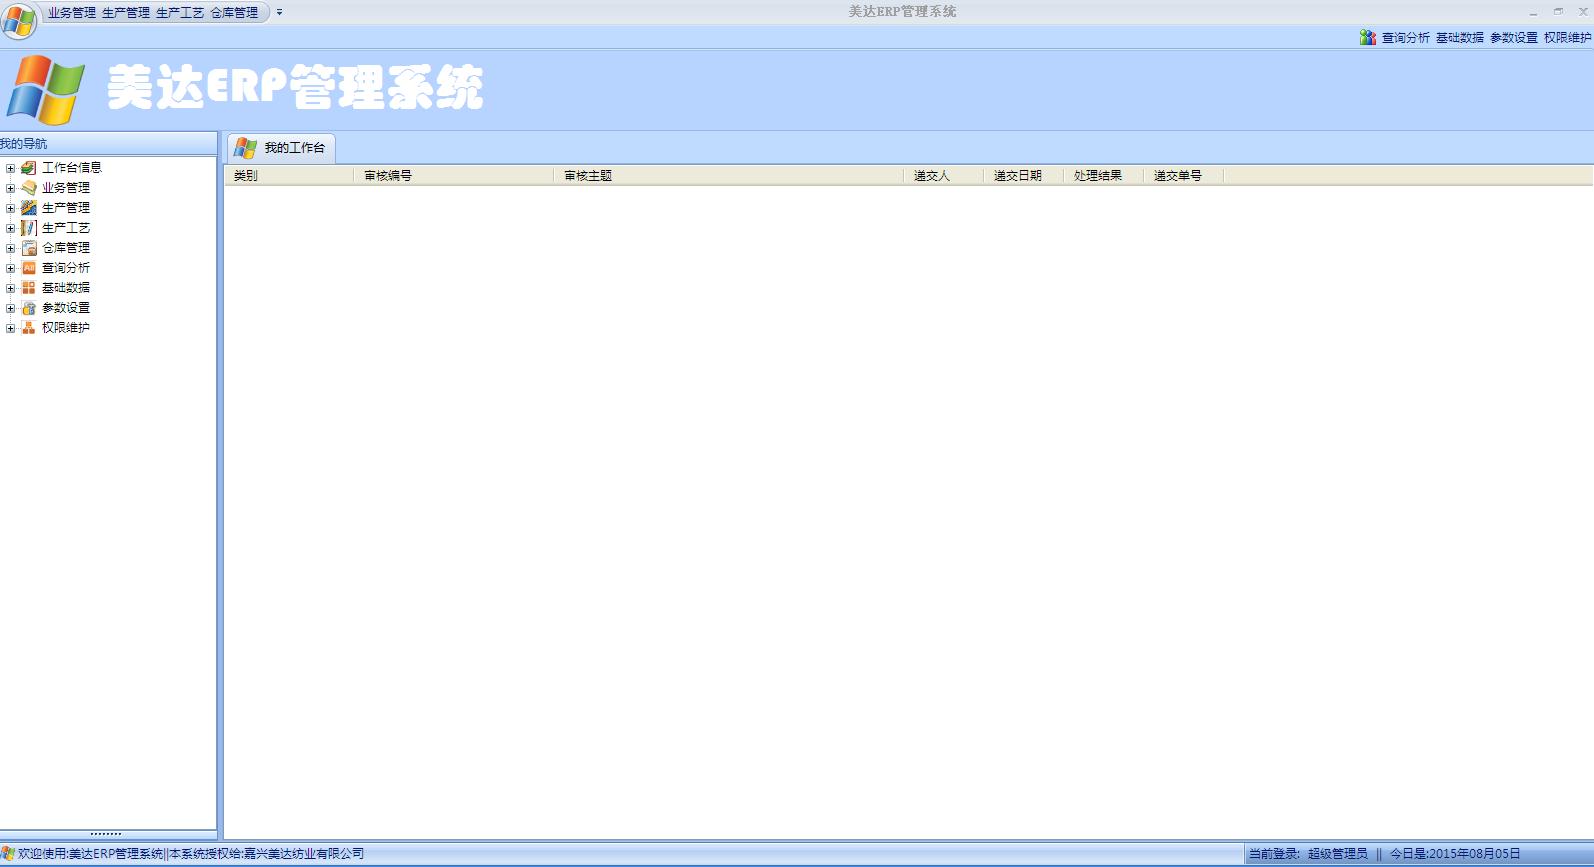Sort by the 类别 column header
This screenshot has width=1594, height=867.
[289, 176]
